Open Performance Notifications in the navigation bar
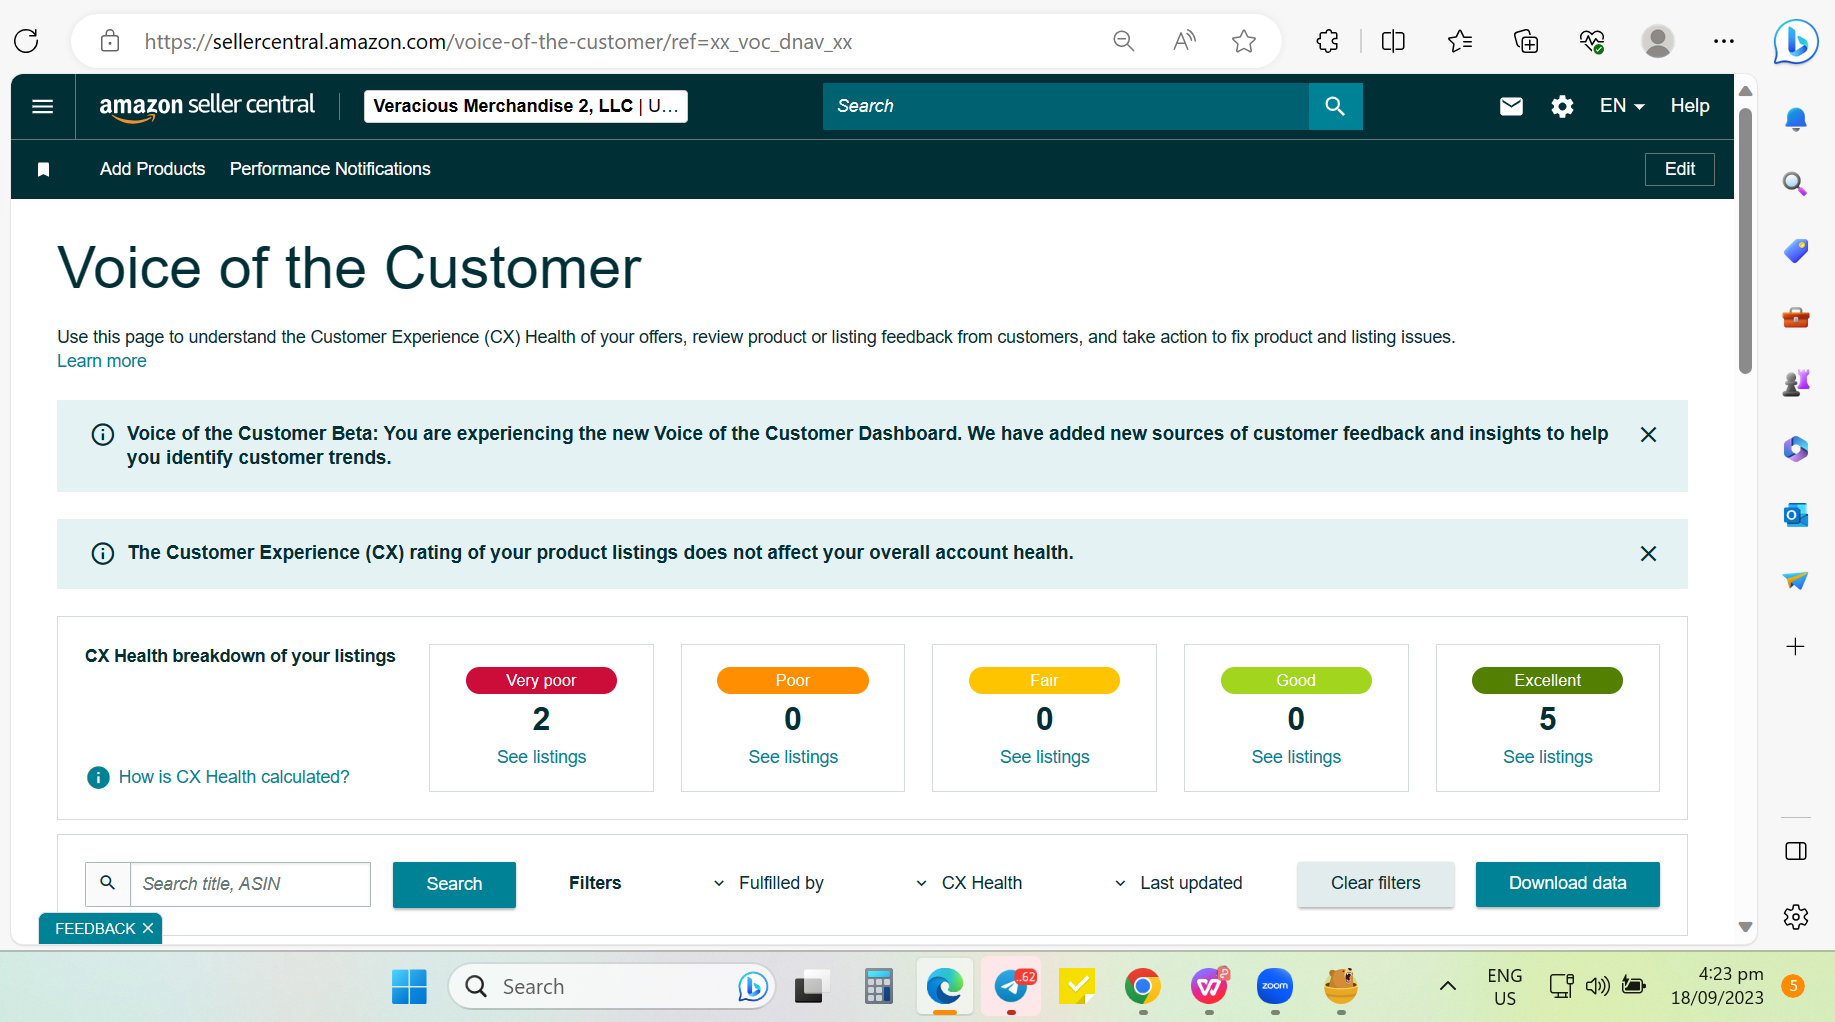1835x1022 pixels. [330, 169]
